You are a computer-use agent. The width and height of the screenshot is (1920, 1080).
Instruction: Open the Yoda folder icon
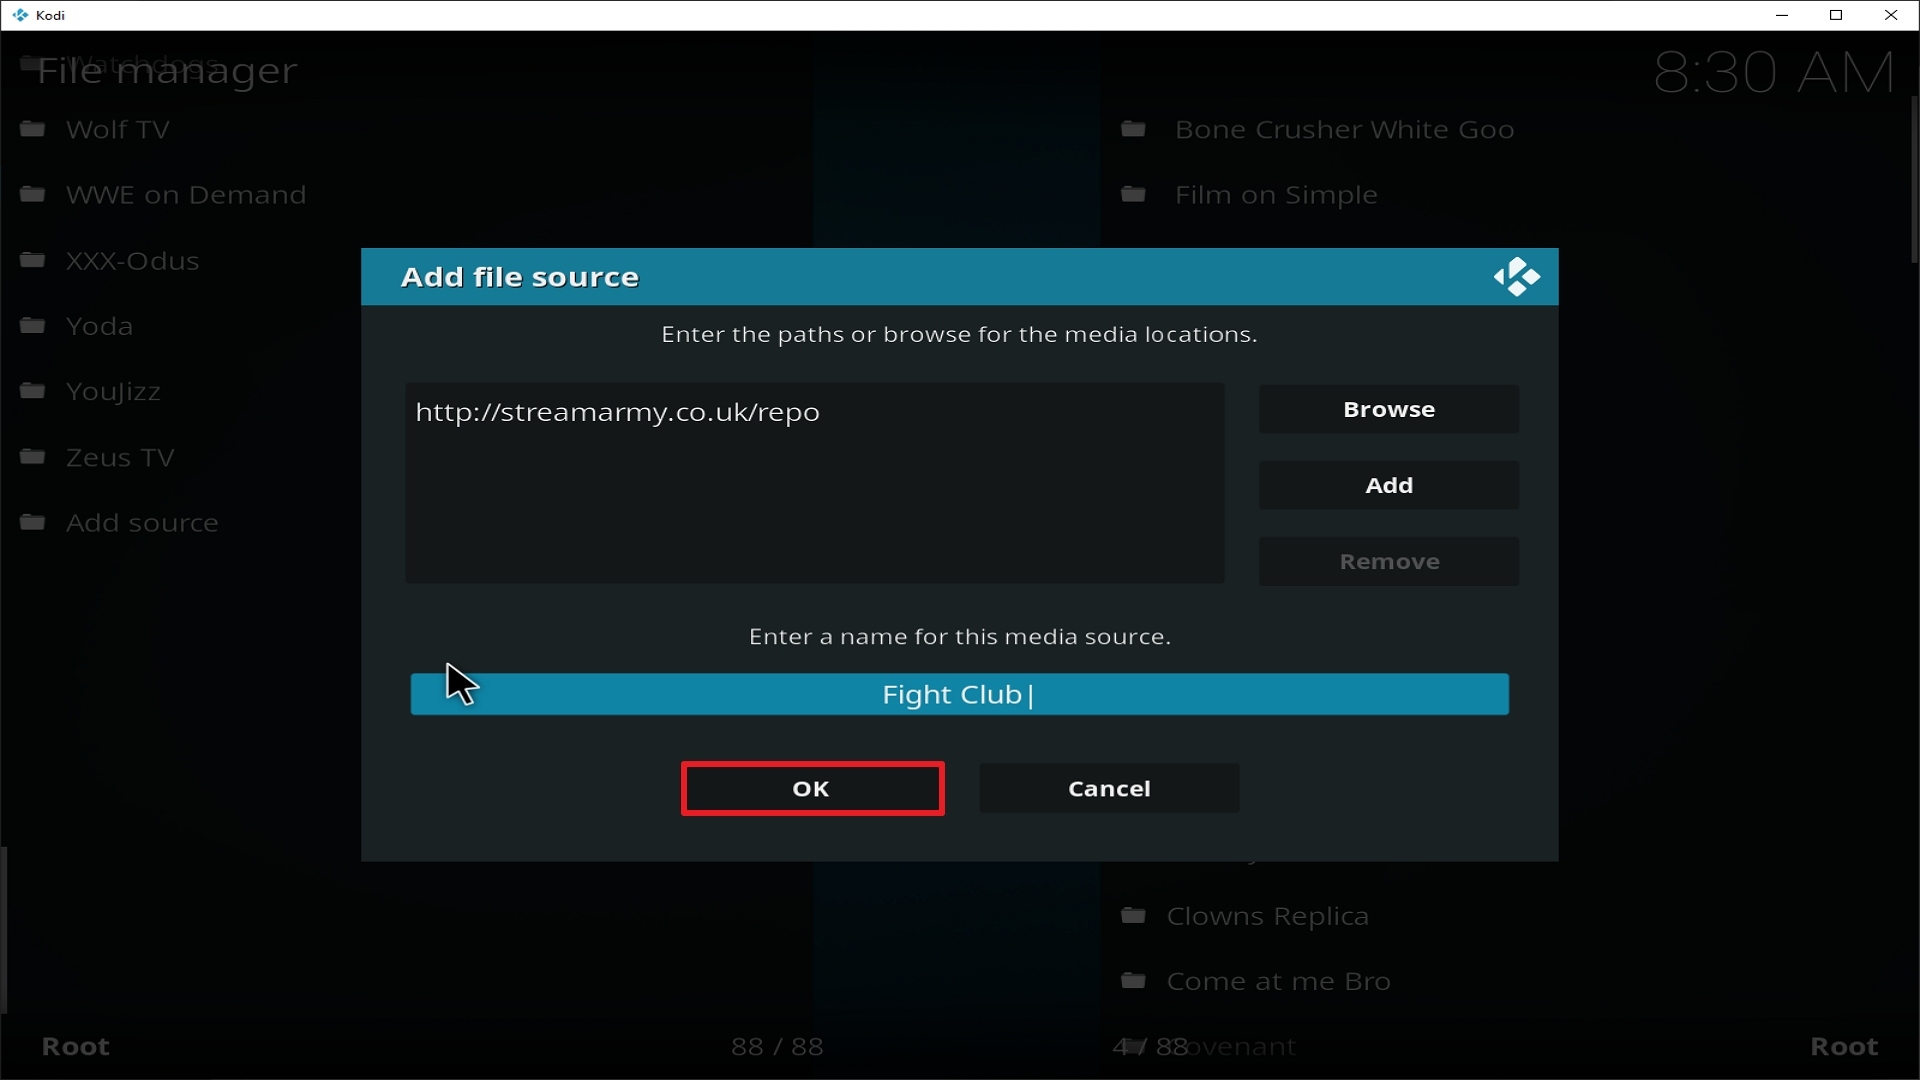[x=33, y=325]
